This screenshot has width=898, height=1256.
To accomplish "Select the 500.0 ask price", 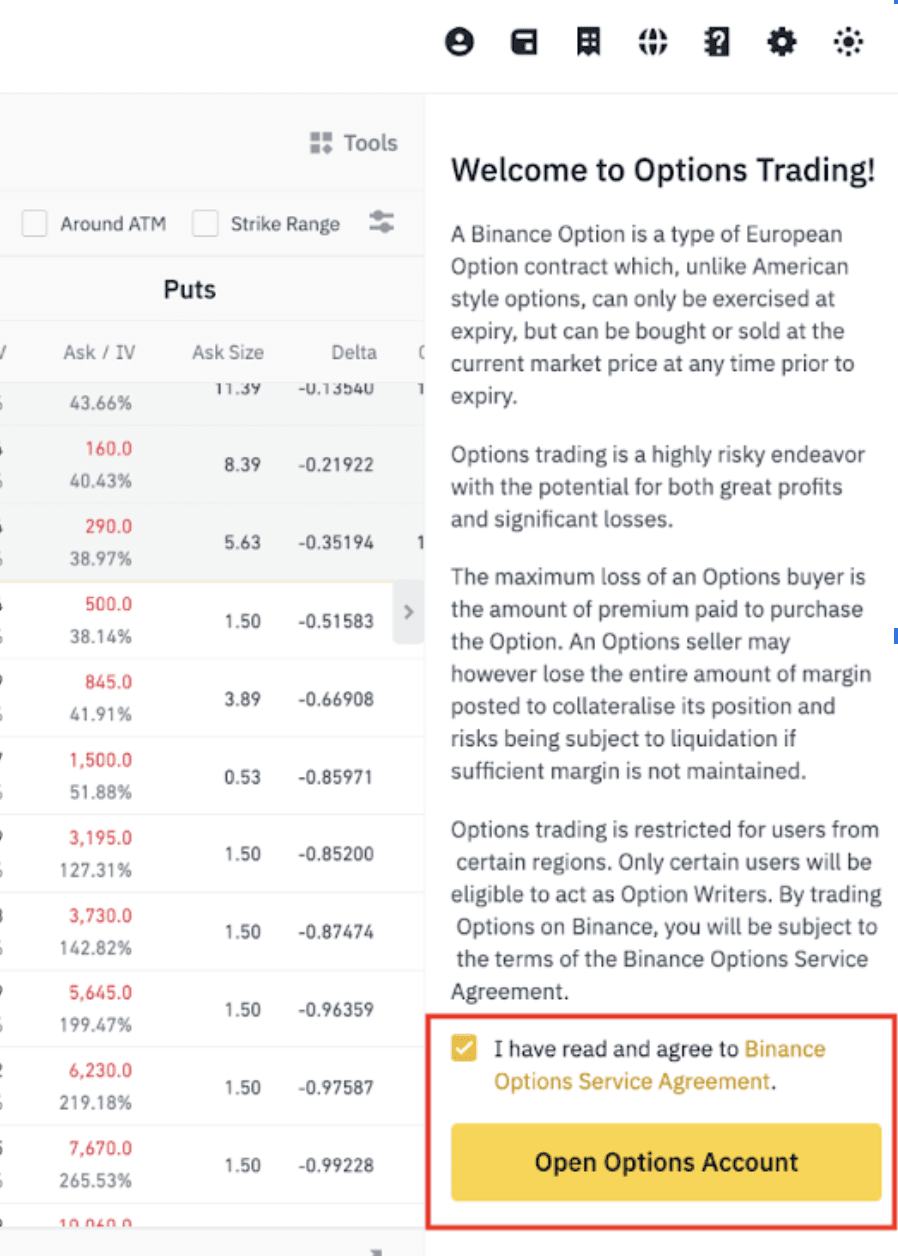I will [x=108, y=605].
